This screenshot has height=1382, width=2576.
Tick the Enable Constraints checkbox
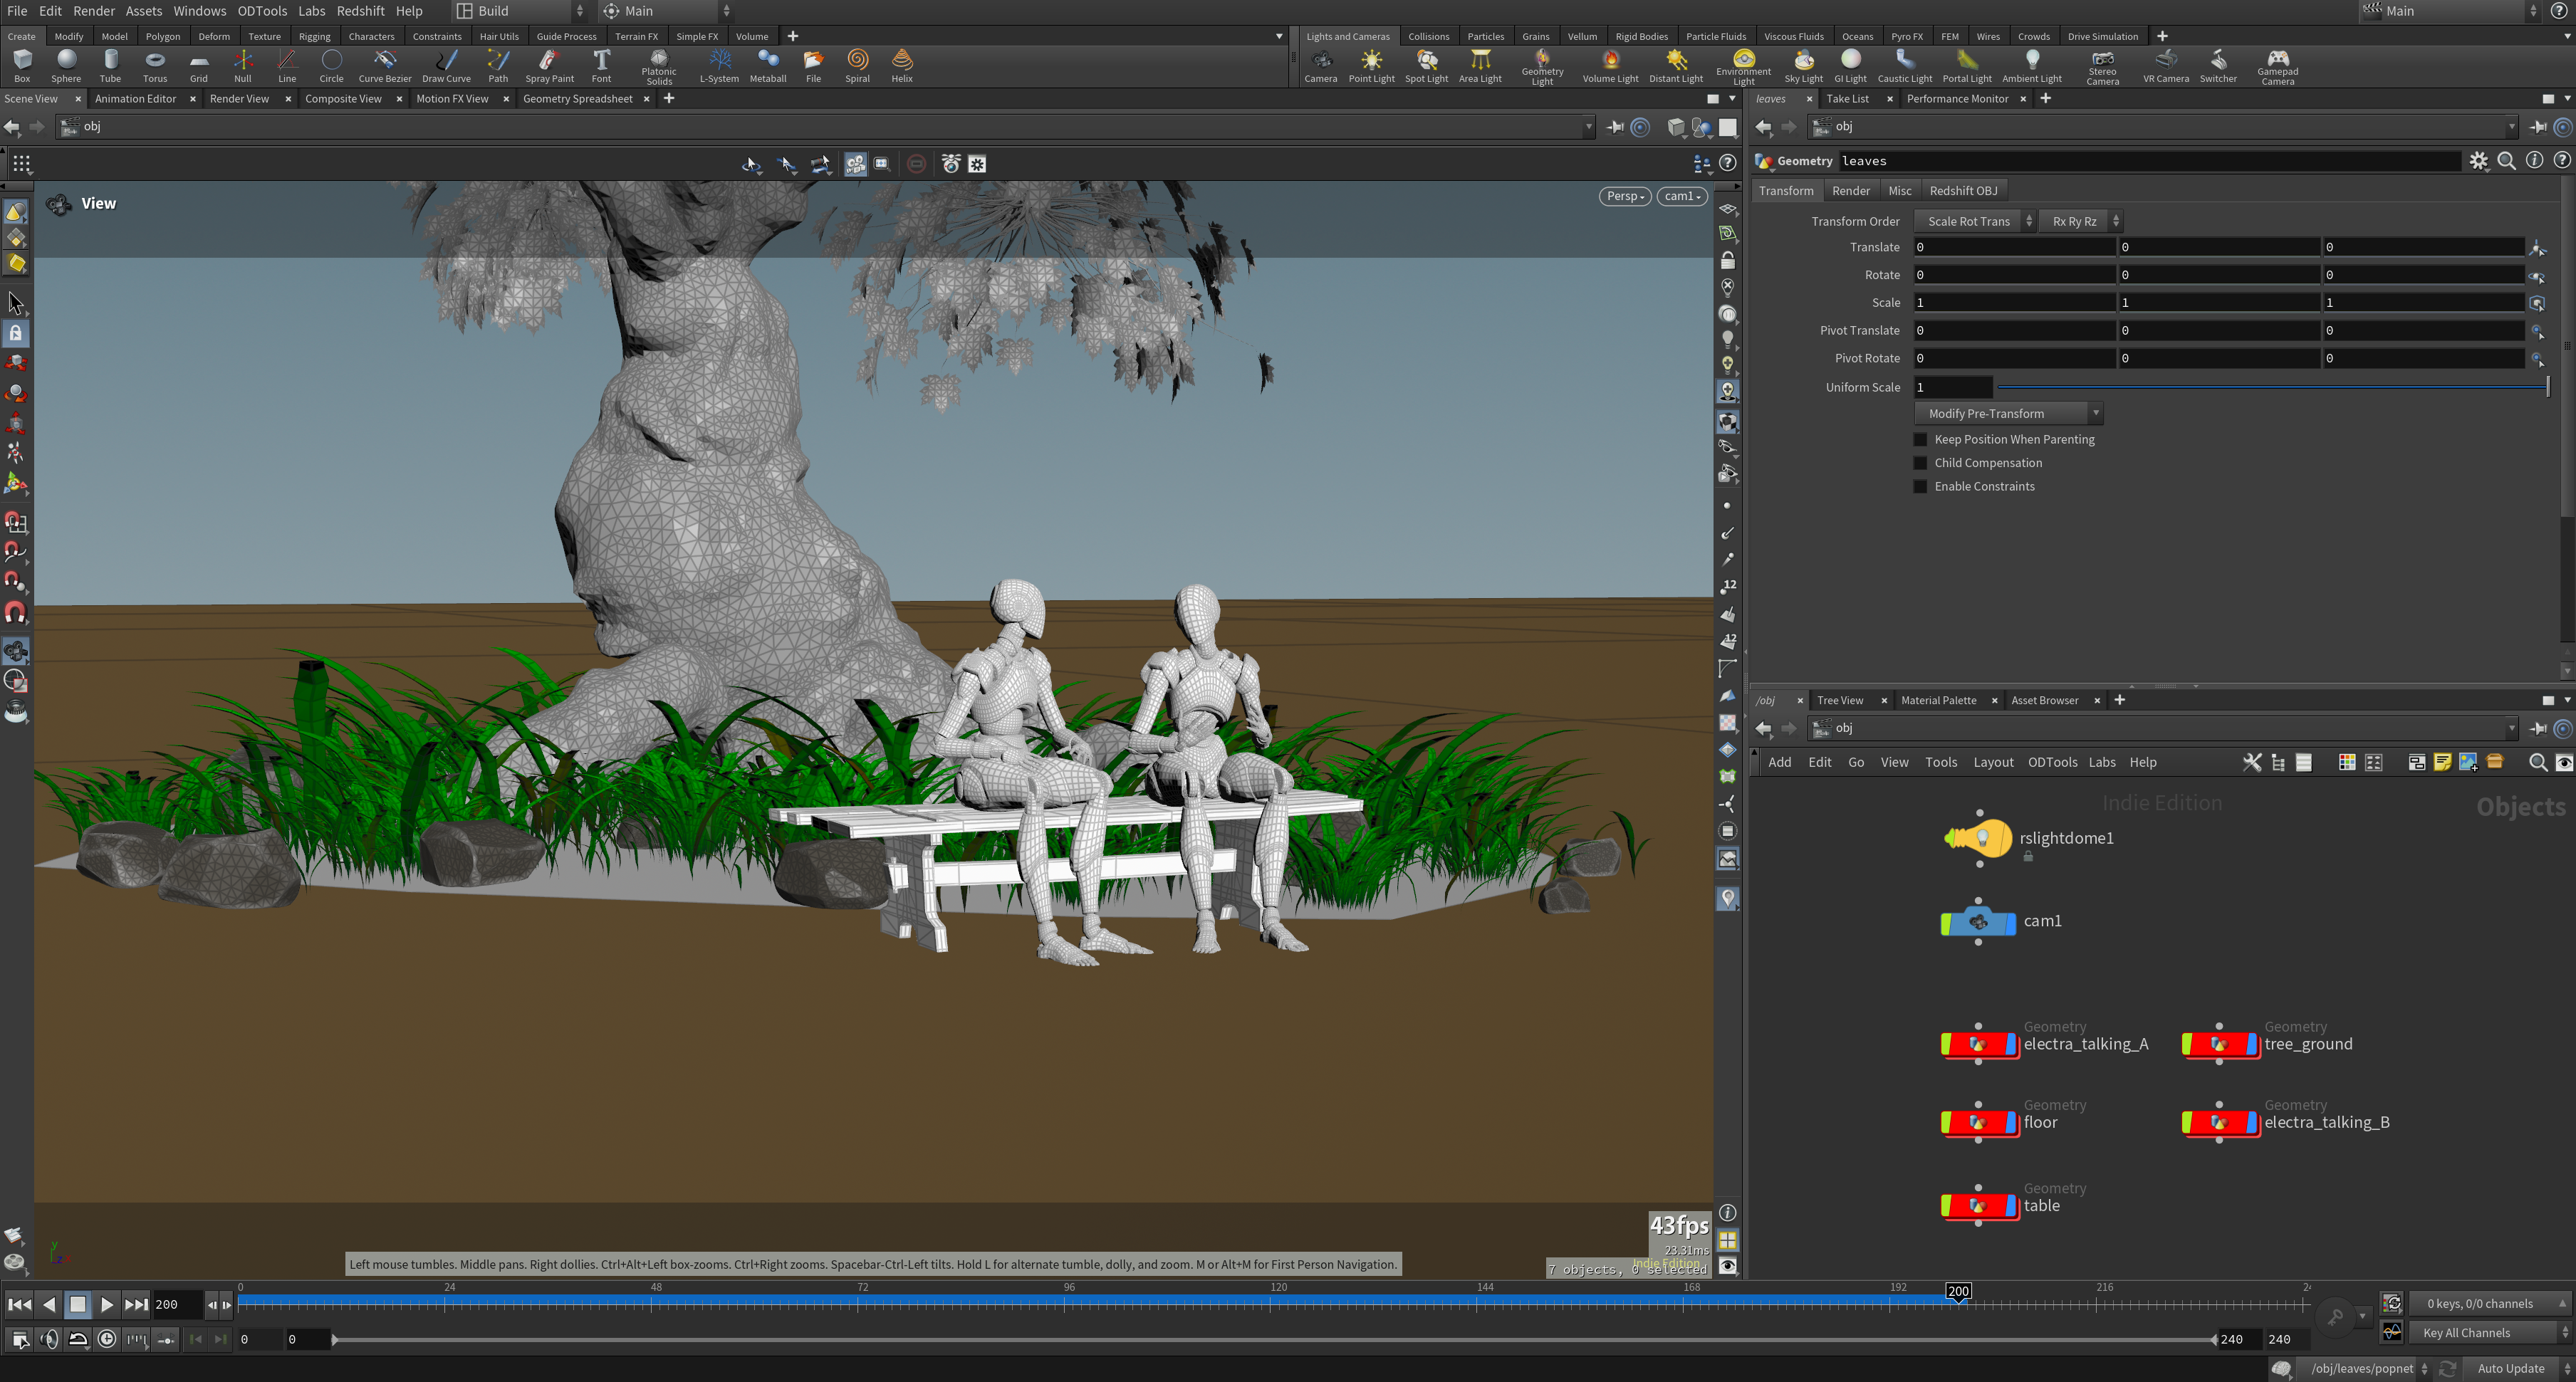1920,487
